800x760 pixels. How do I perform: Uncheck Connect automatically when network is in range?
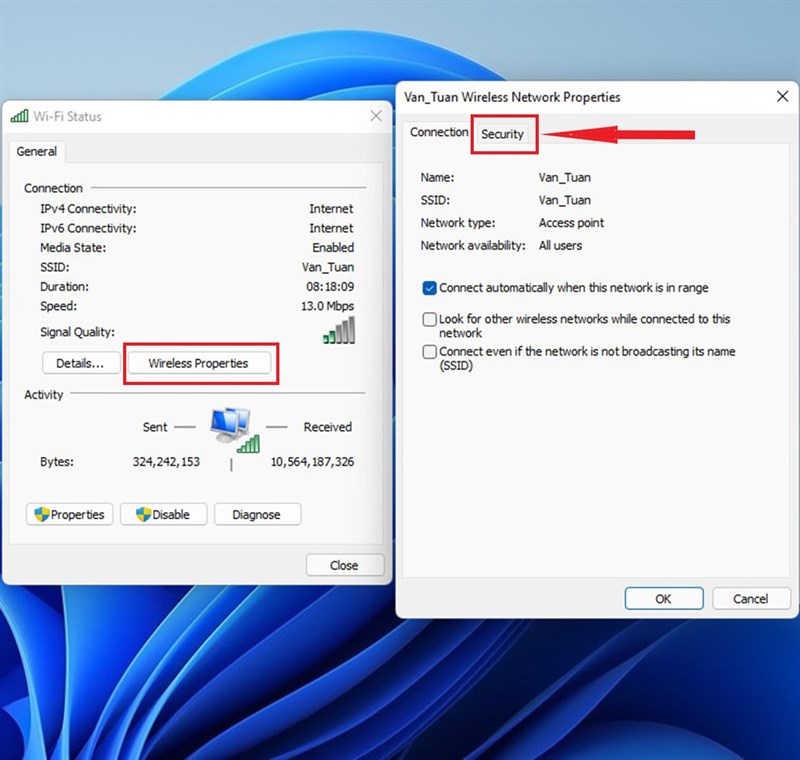[430, 288]
